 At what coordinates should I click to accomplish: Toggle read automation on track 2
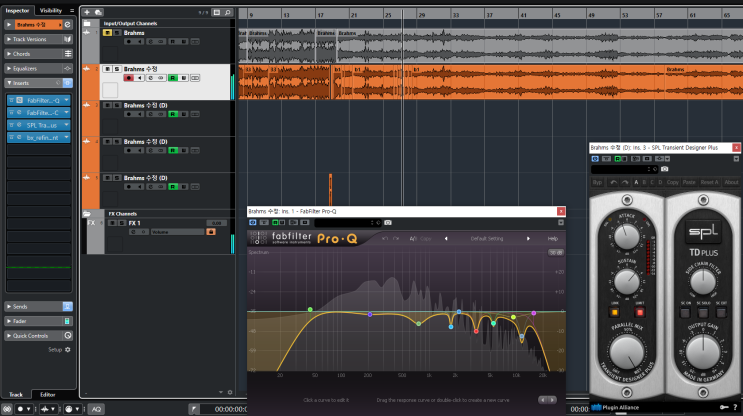[x=173, y=78]
